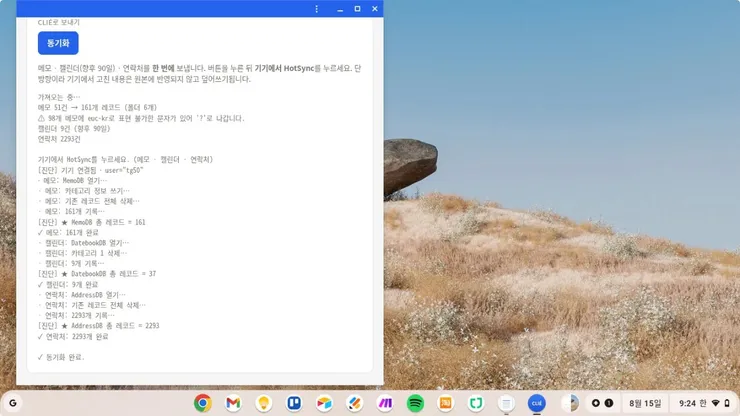The width and height of the screenshot is (740, 416).
Task: Click the Wi-Fi status icon
Action: [x=715, y=403]
